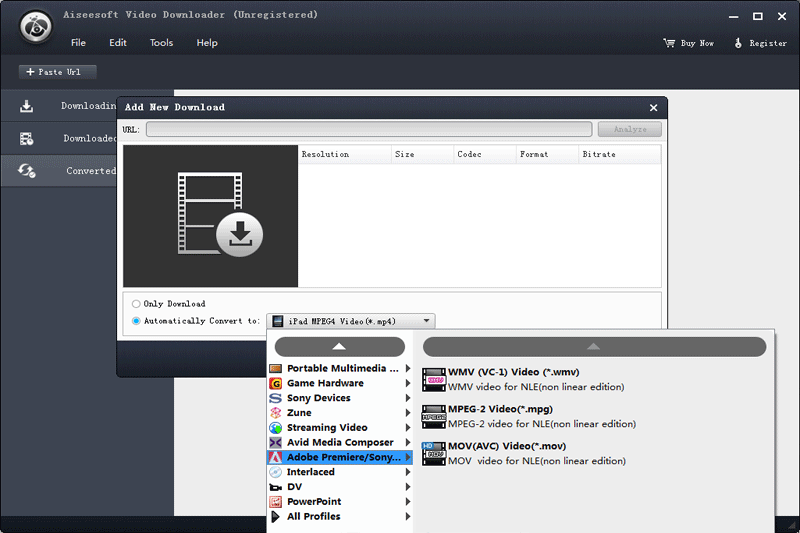This screenshot has height=533, width=800.
Task: Click the Zune category icon
Action: 276,413
